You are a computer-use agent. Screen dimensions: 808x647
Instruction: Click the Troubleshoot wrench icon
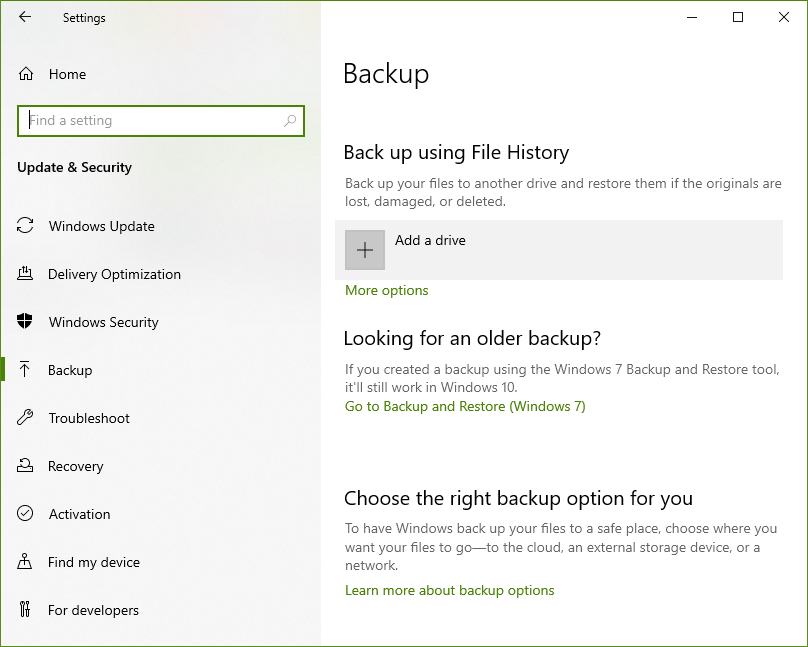point(25,417)
